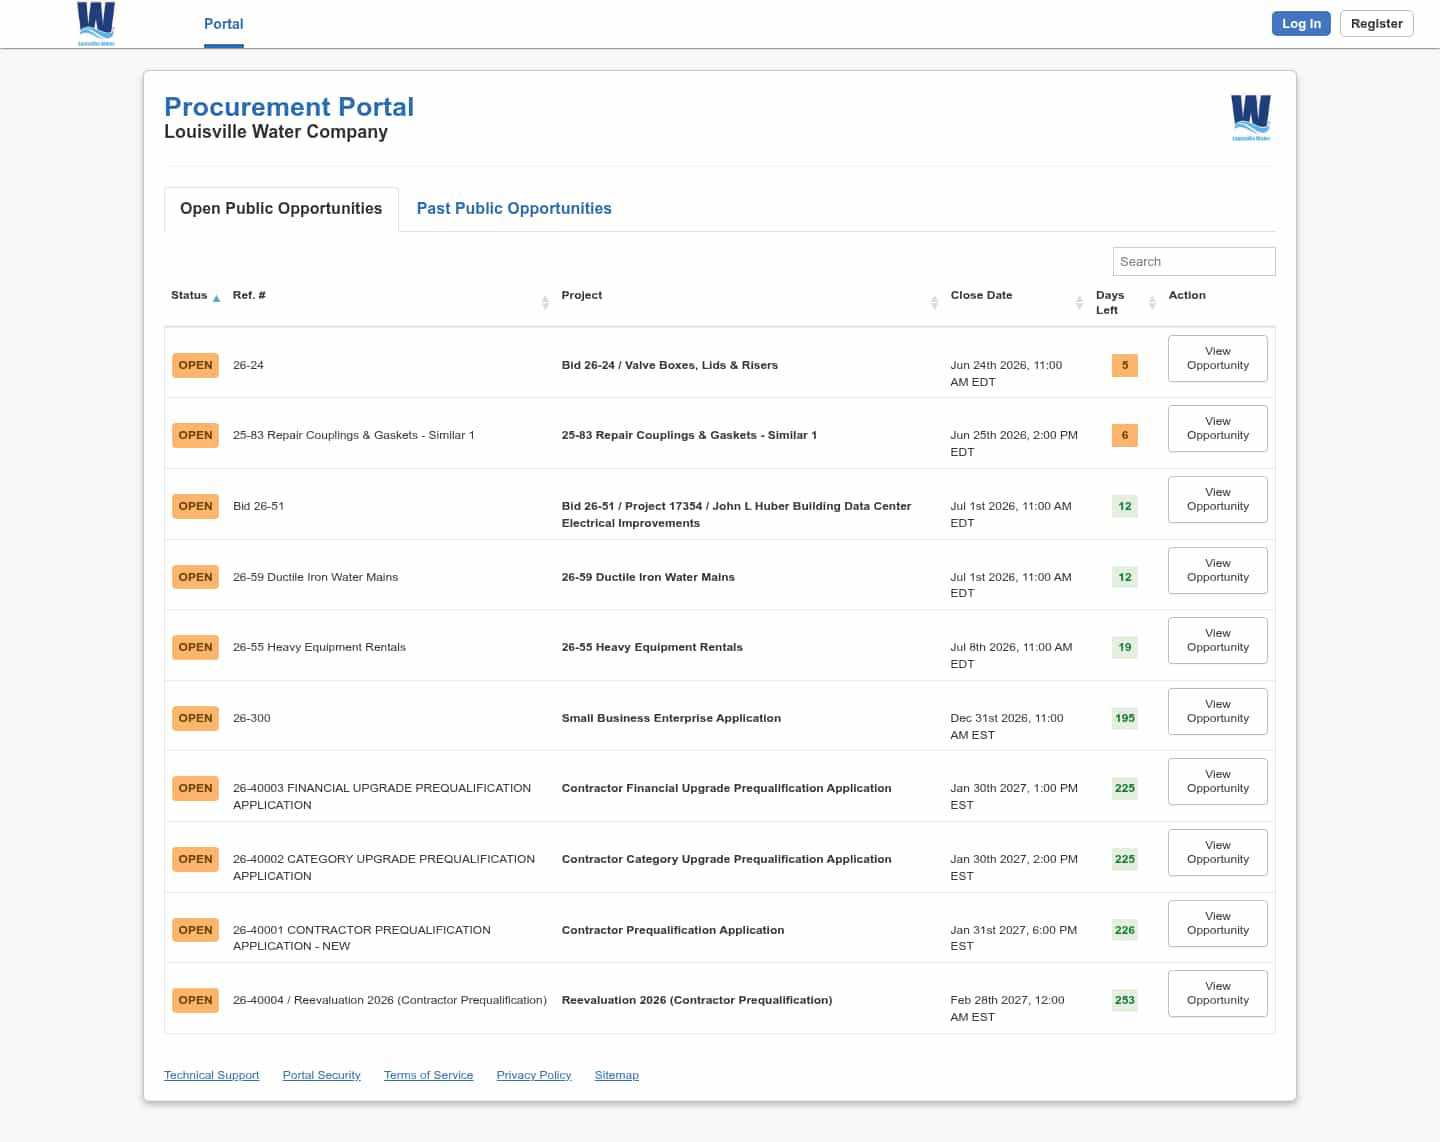Click the Louisville Water logo in top navigation
Viewport: 1440px width, 1142px height.
click(96, 24)
